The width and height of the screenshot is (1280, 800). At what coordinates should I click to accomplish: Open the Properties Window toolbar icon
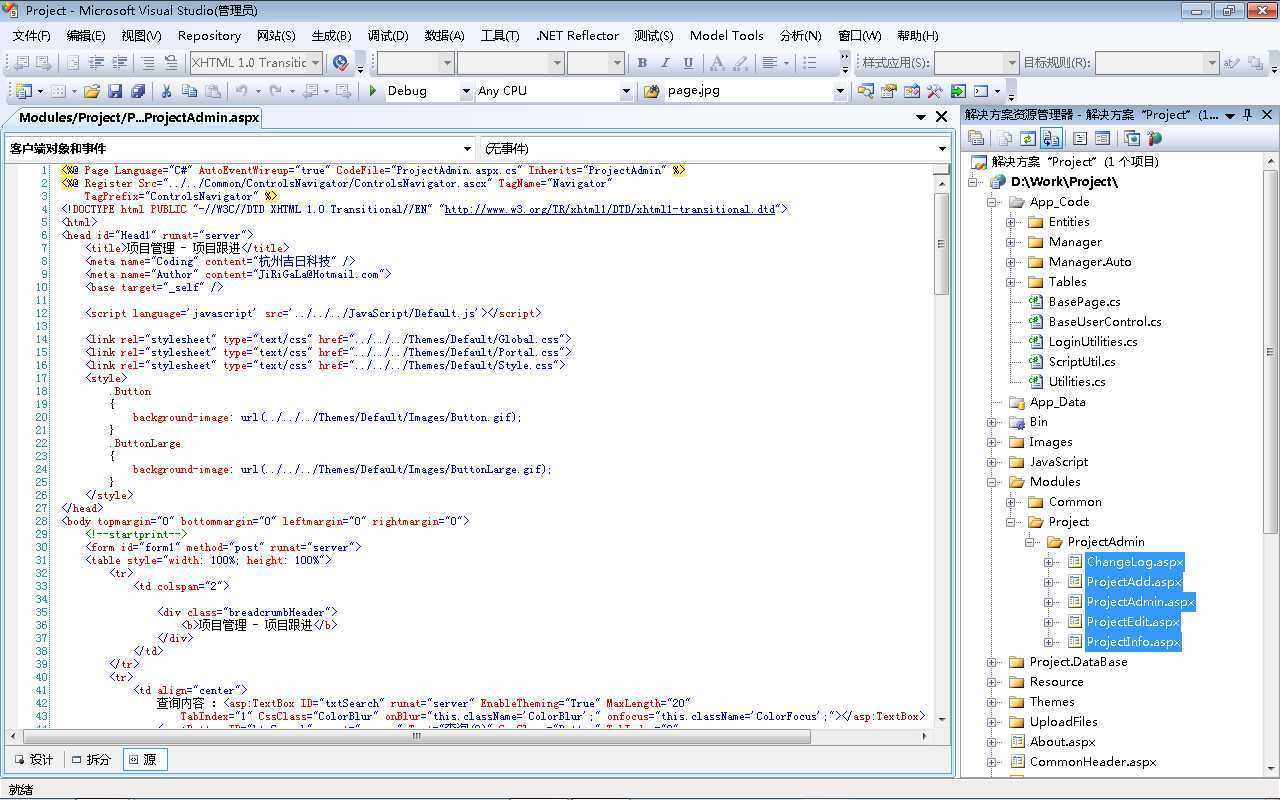coord(888,91)
